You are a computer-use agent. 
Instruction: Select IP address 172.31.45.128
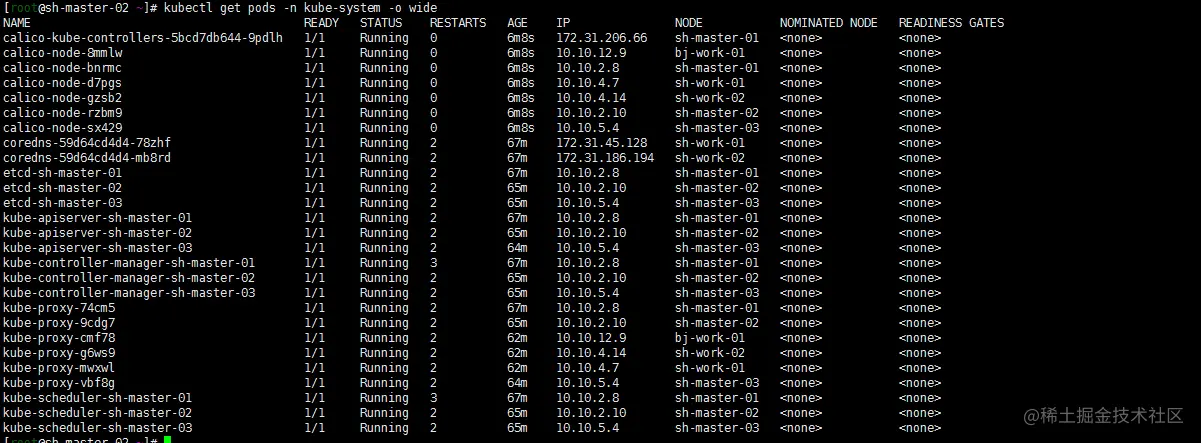602,143
